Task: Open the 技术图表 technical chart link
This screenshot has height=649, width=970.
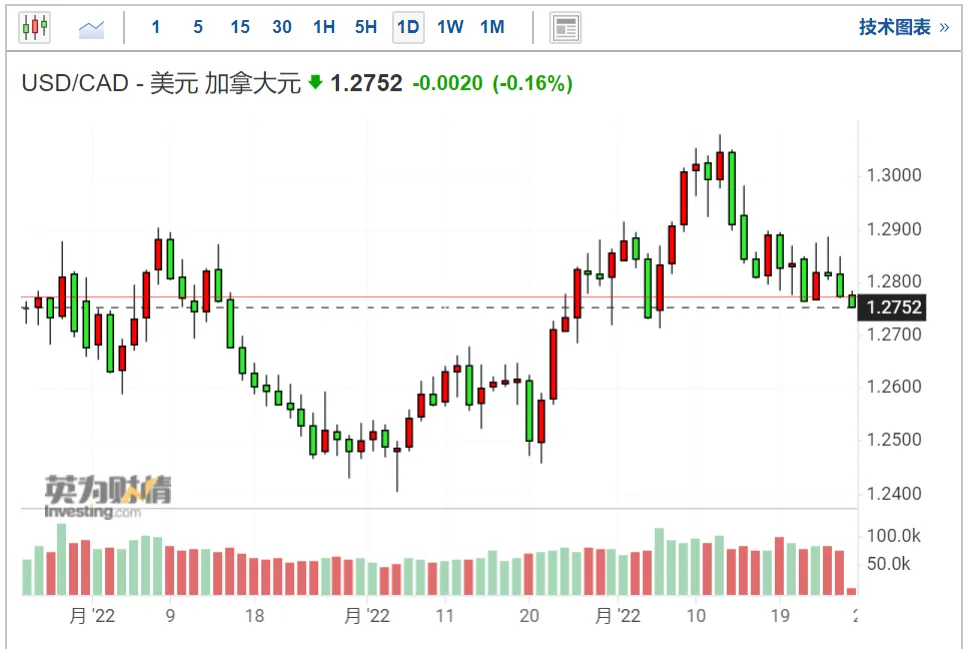Action: pos(903,27)
